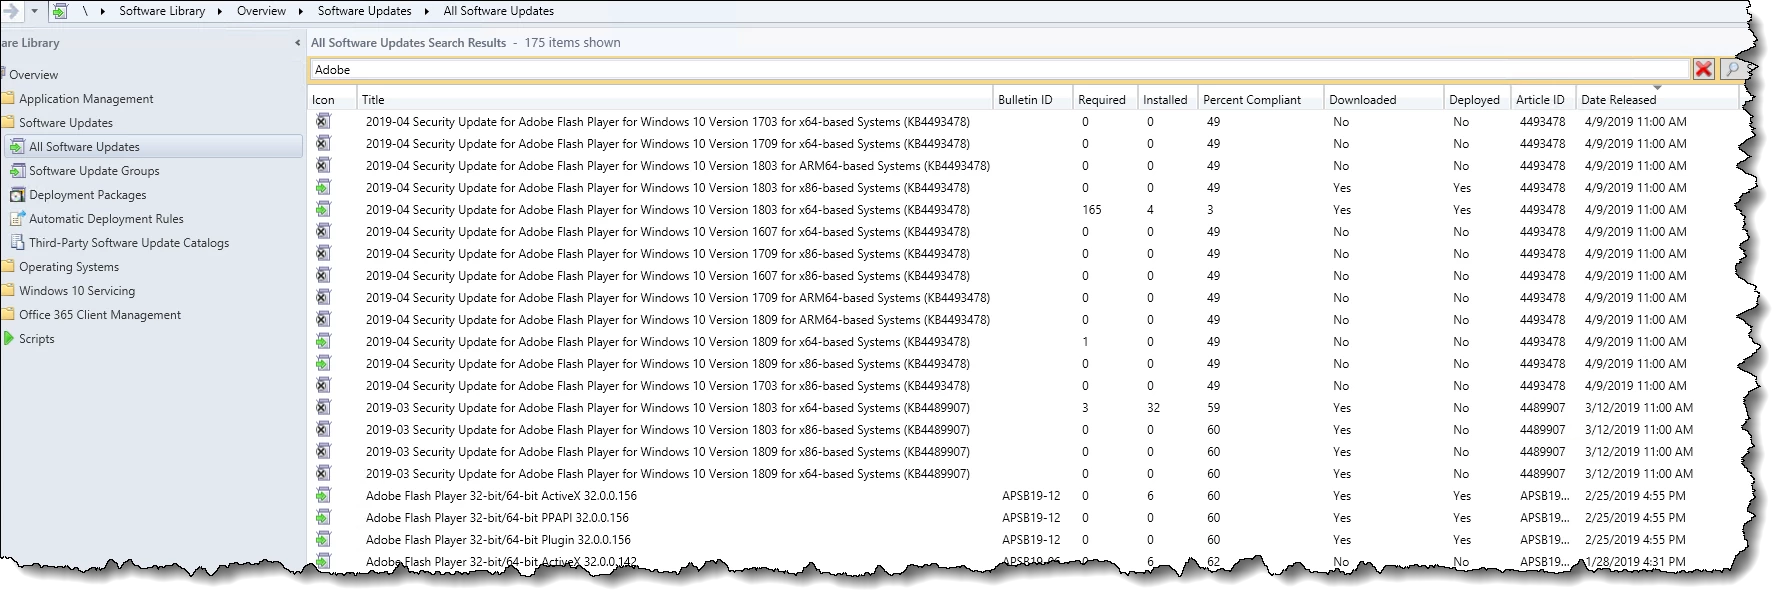Open All Software Updates breadcrumb
Viewport: 1792px width, 612px height.
(498, 11)
